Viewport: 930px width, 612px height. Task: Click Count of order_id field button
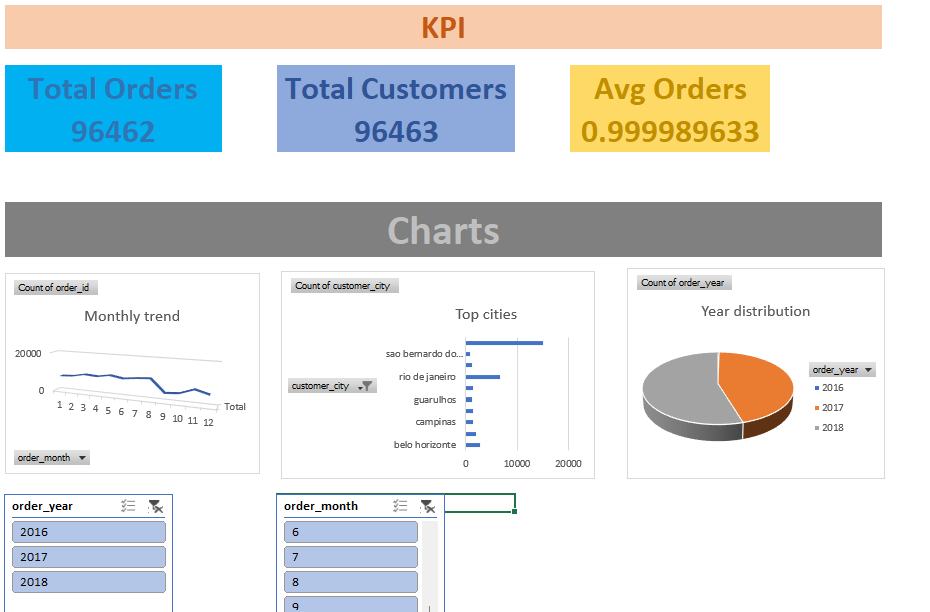pyautogui.click(x=56, y=288)
